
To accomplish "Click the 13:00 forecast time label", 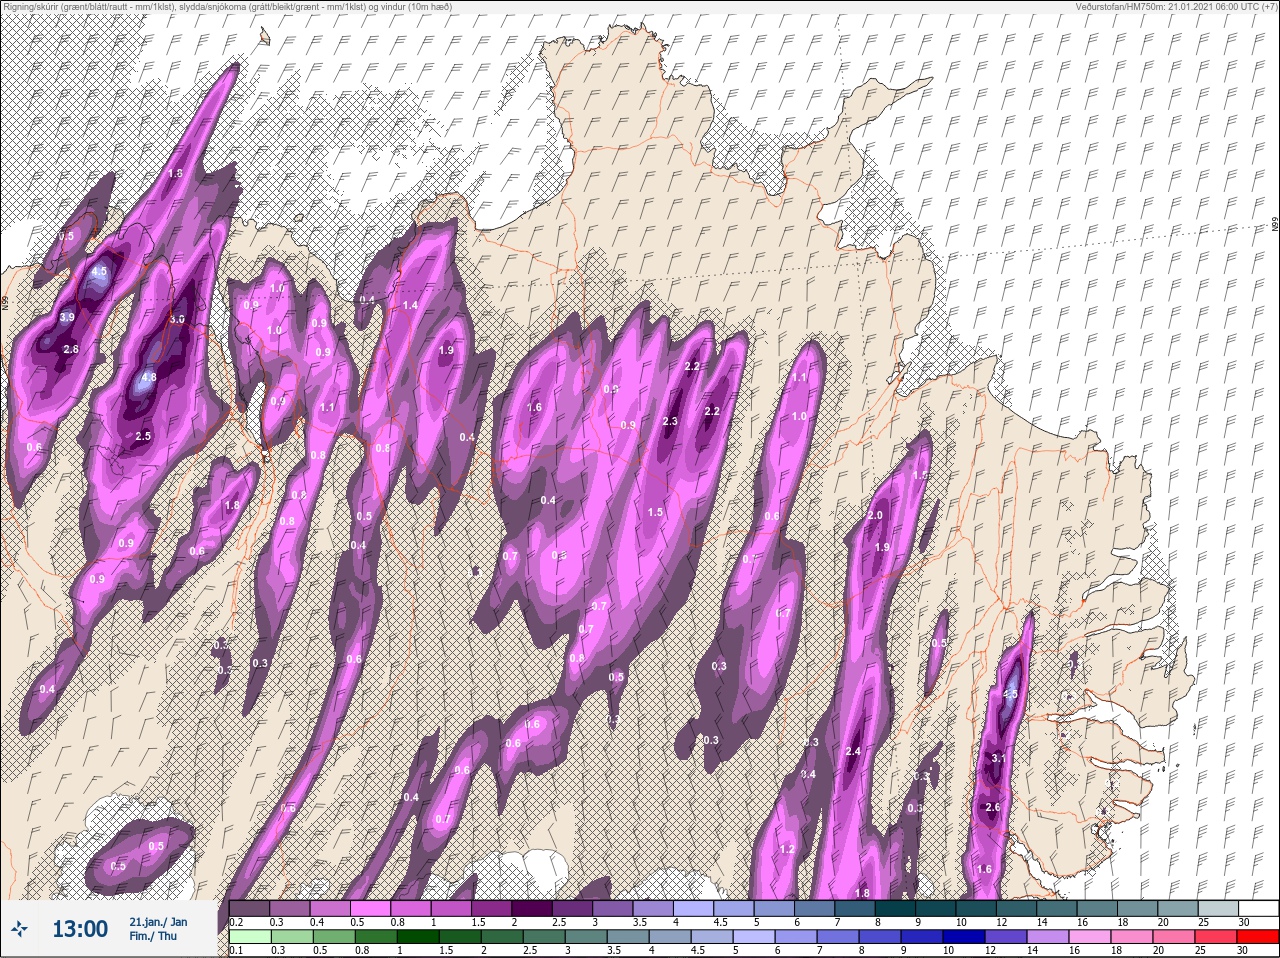I will [79, 929].
